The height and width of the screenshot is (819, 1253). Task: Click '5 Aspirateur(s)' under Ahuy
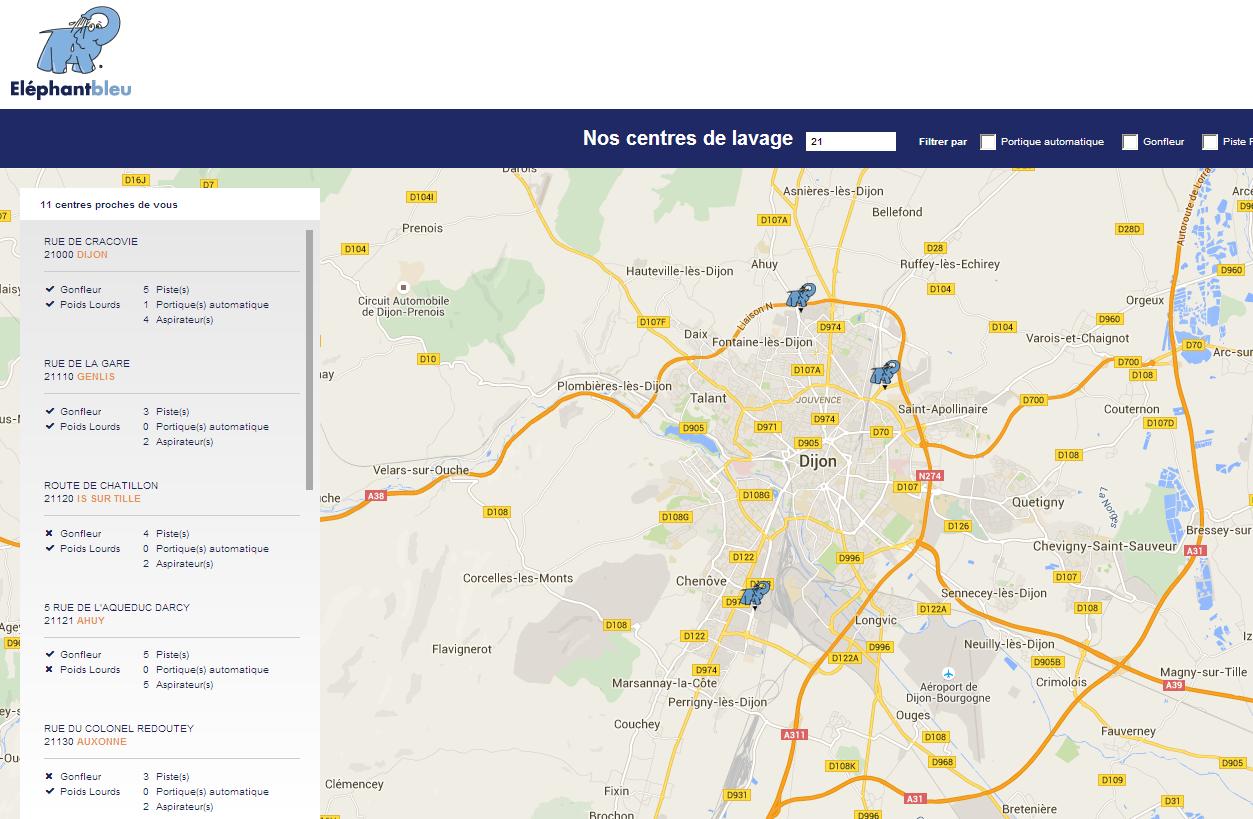coord(178,685)
